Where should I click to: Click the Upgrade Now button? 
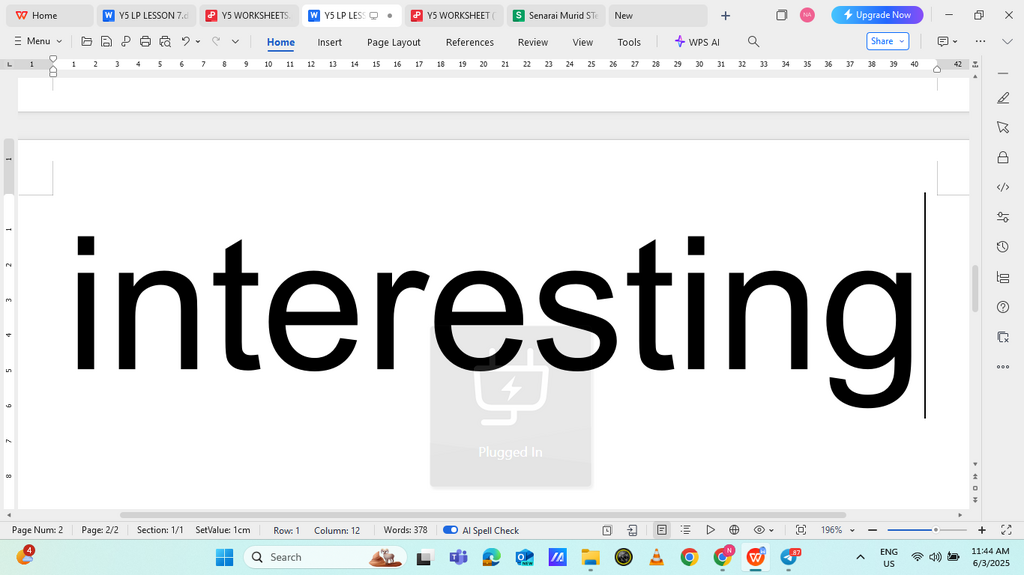[x=877, y=15]
